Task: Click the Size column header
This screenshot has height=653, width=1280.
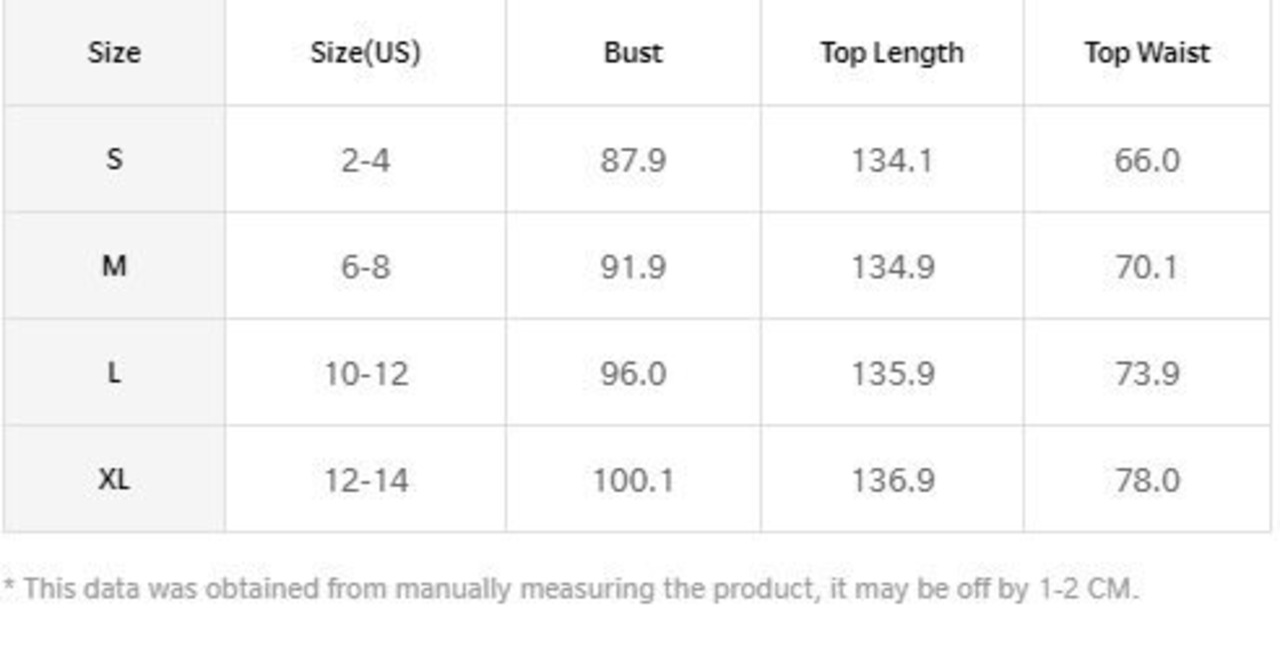Action: (114, 52)
